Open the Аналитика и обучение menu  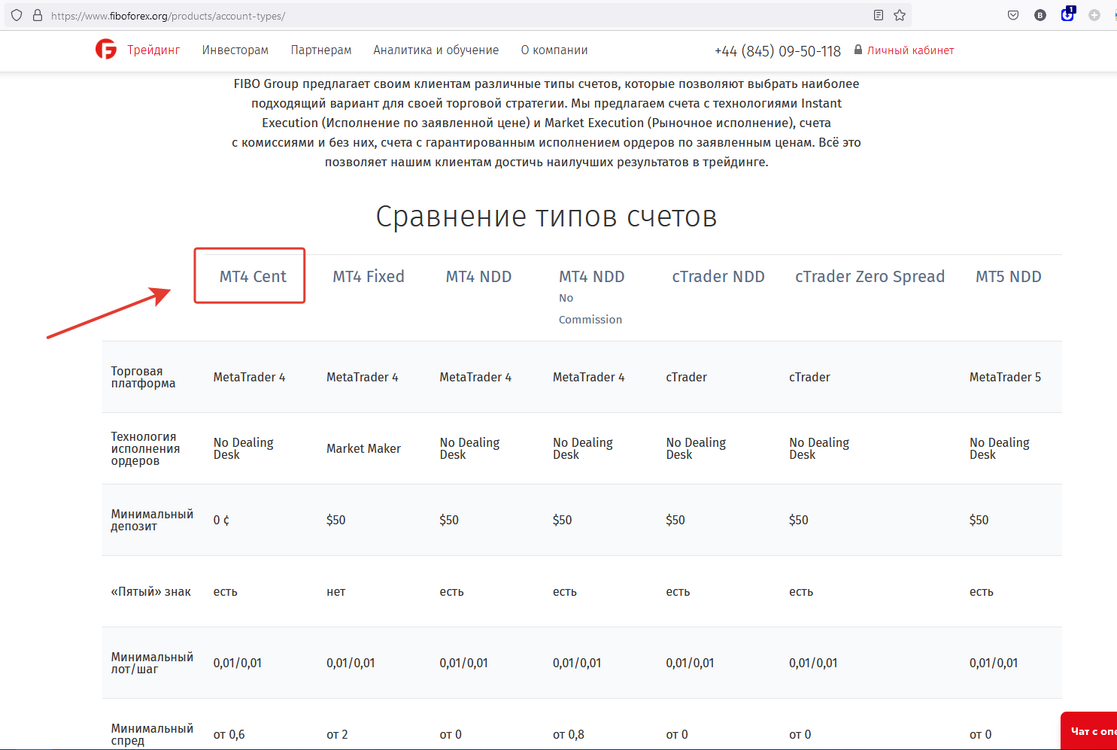coord(436,50)
